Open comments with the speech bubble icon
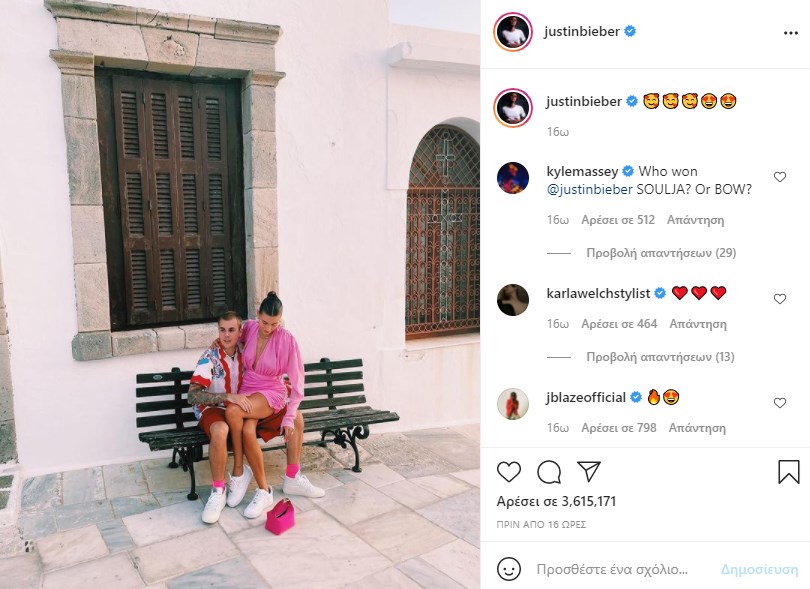The width and height of the screenshot is (810, 589). point(549,472)
